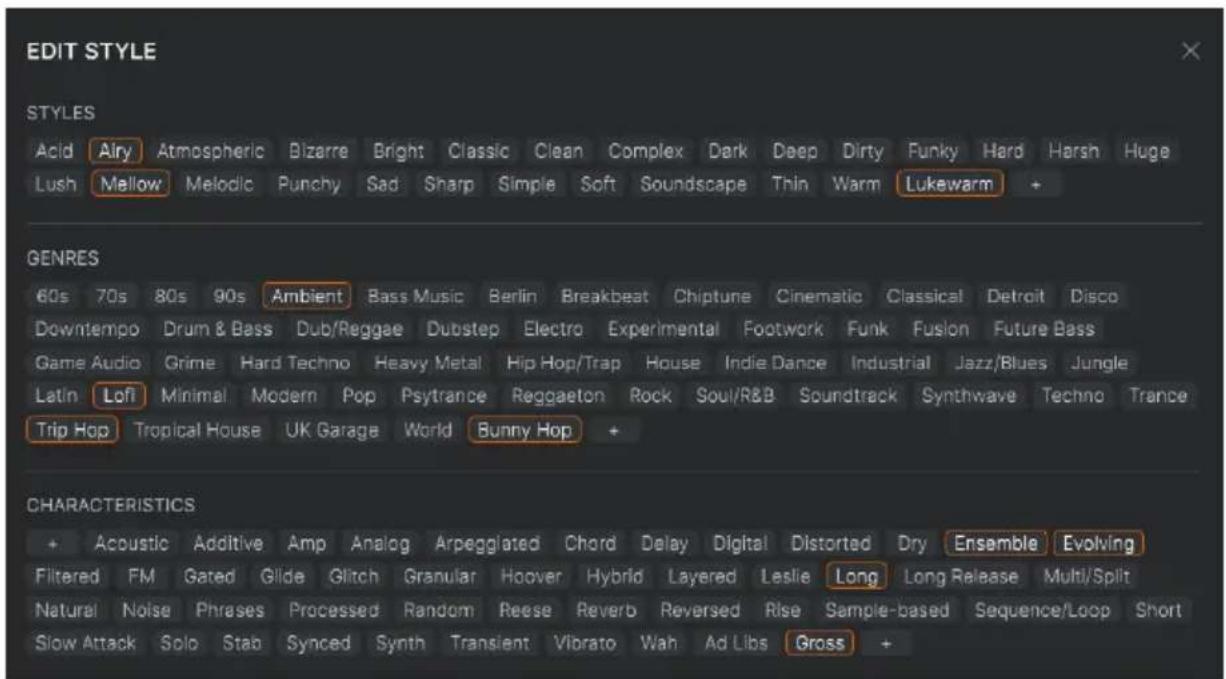Deselect the Bunny Hop genre tag
This screenshot has height=679, width=1226.
[525, 430]
